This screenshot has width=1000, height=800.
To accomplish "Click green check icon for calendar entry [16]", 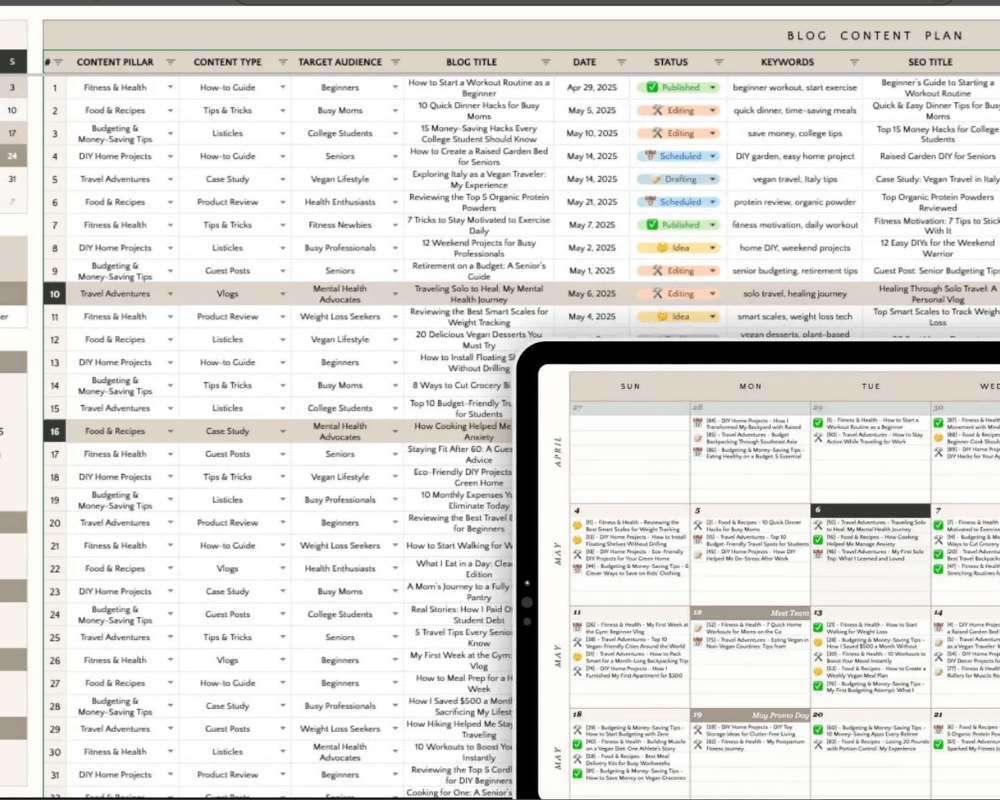I will click(x=818, y=540).
